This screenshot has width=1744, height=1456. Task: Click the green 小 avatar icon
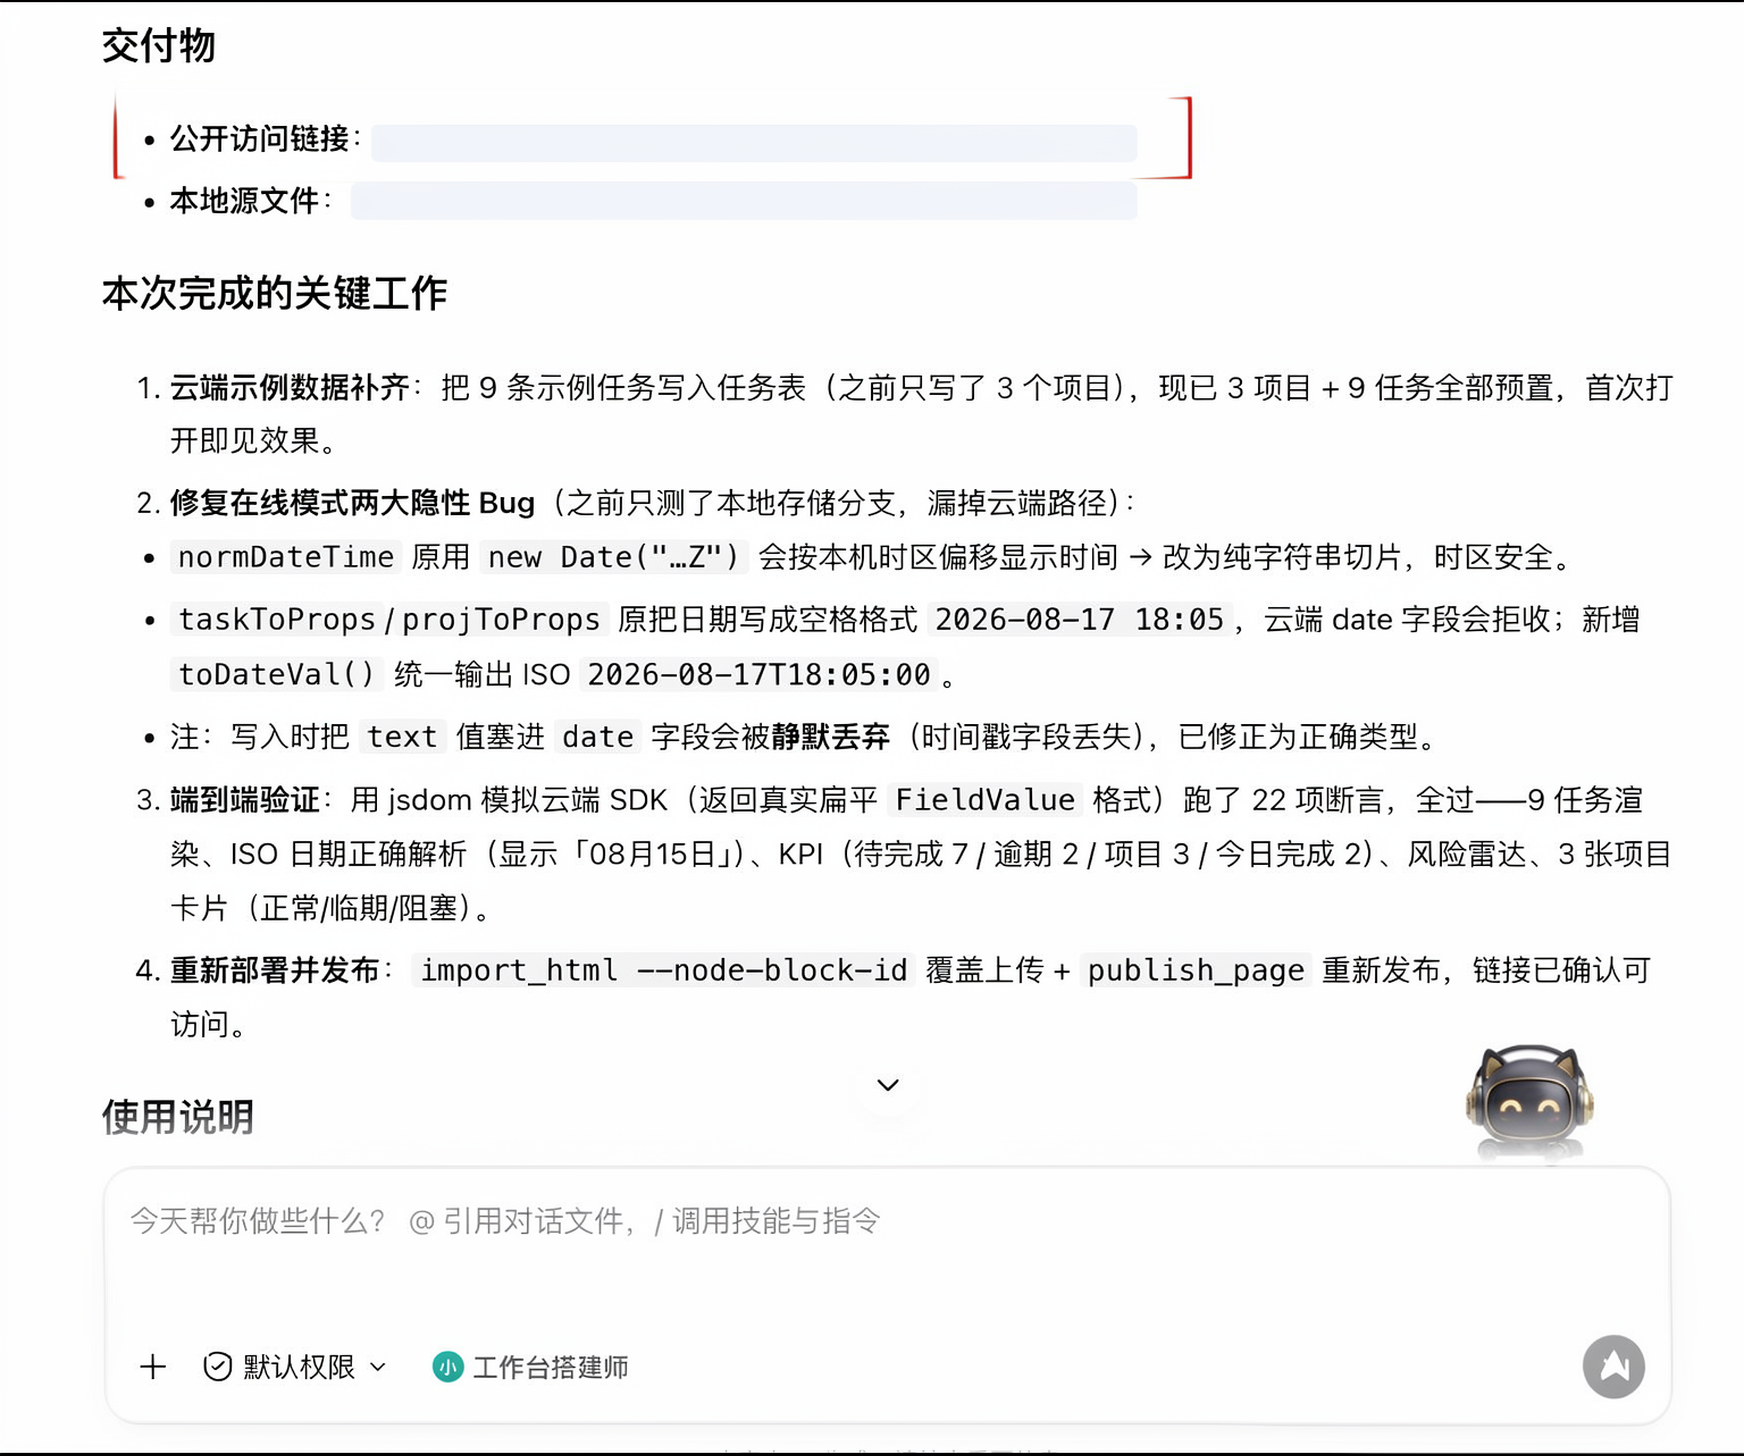point(447,1367)
